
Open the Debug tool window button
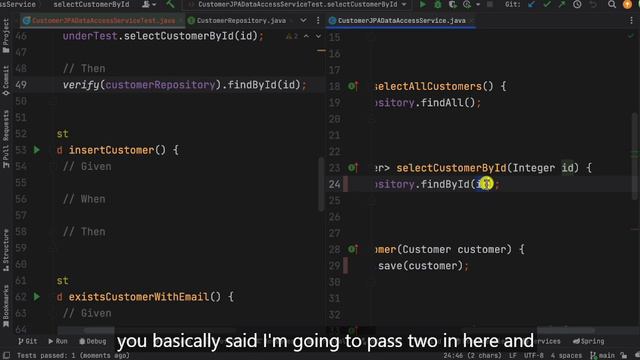point(93,341)
